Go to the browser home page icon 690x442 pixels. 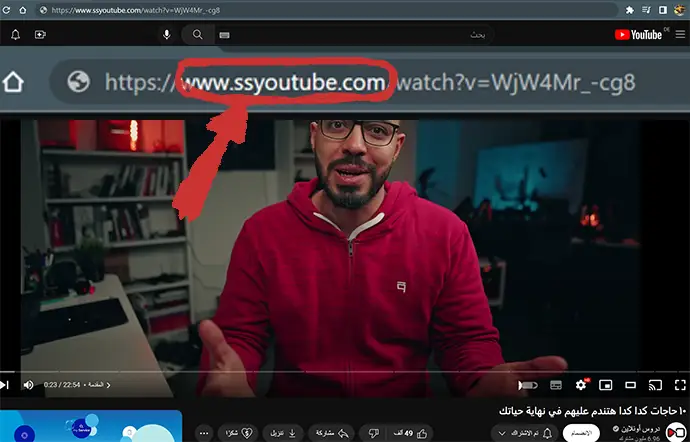22,10
